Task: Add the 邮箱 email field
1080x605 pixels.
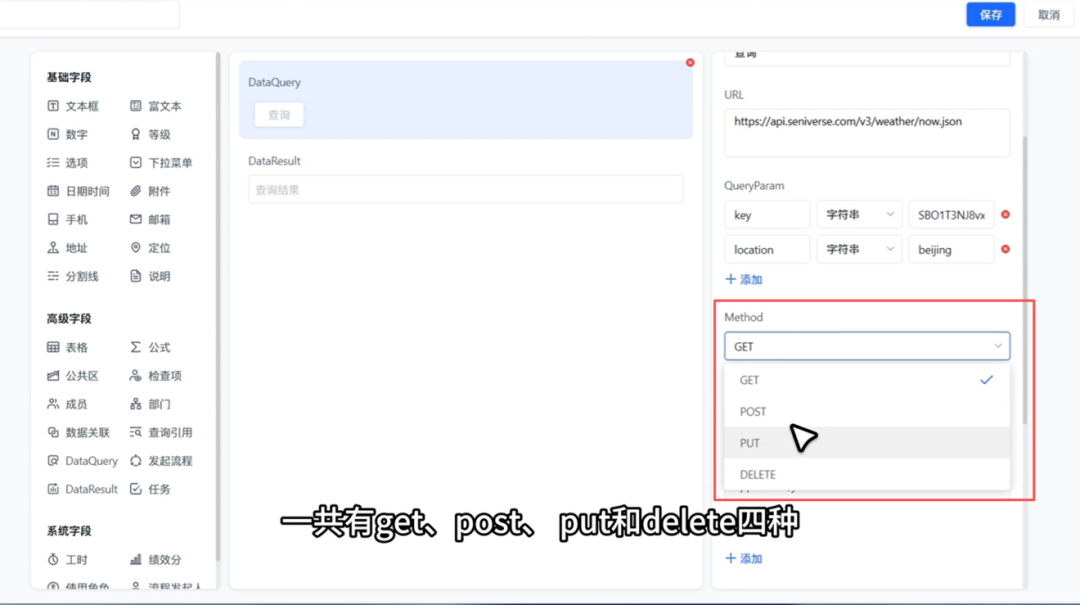Action: [150, 219]
